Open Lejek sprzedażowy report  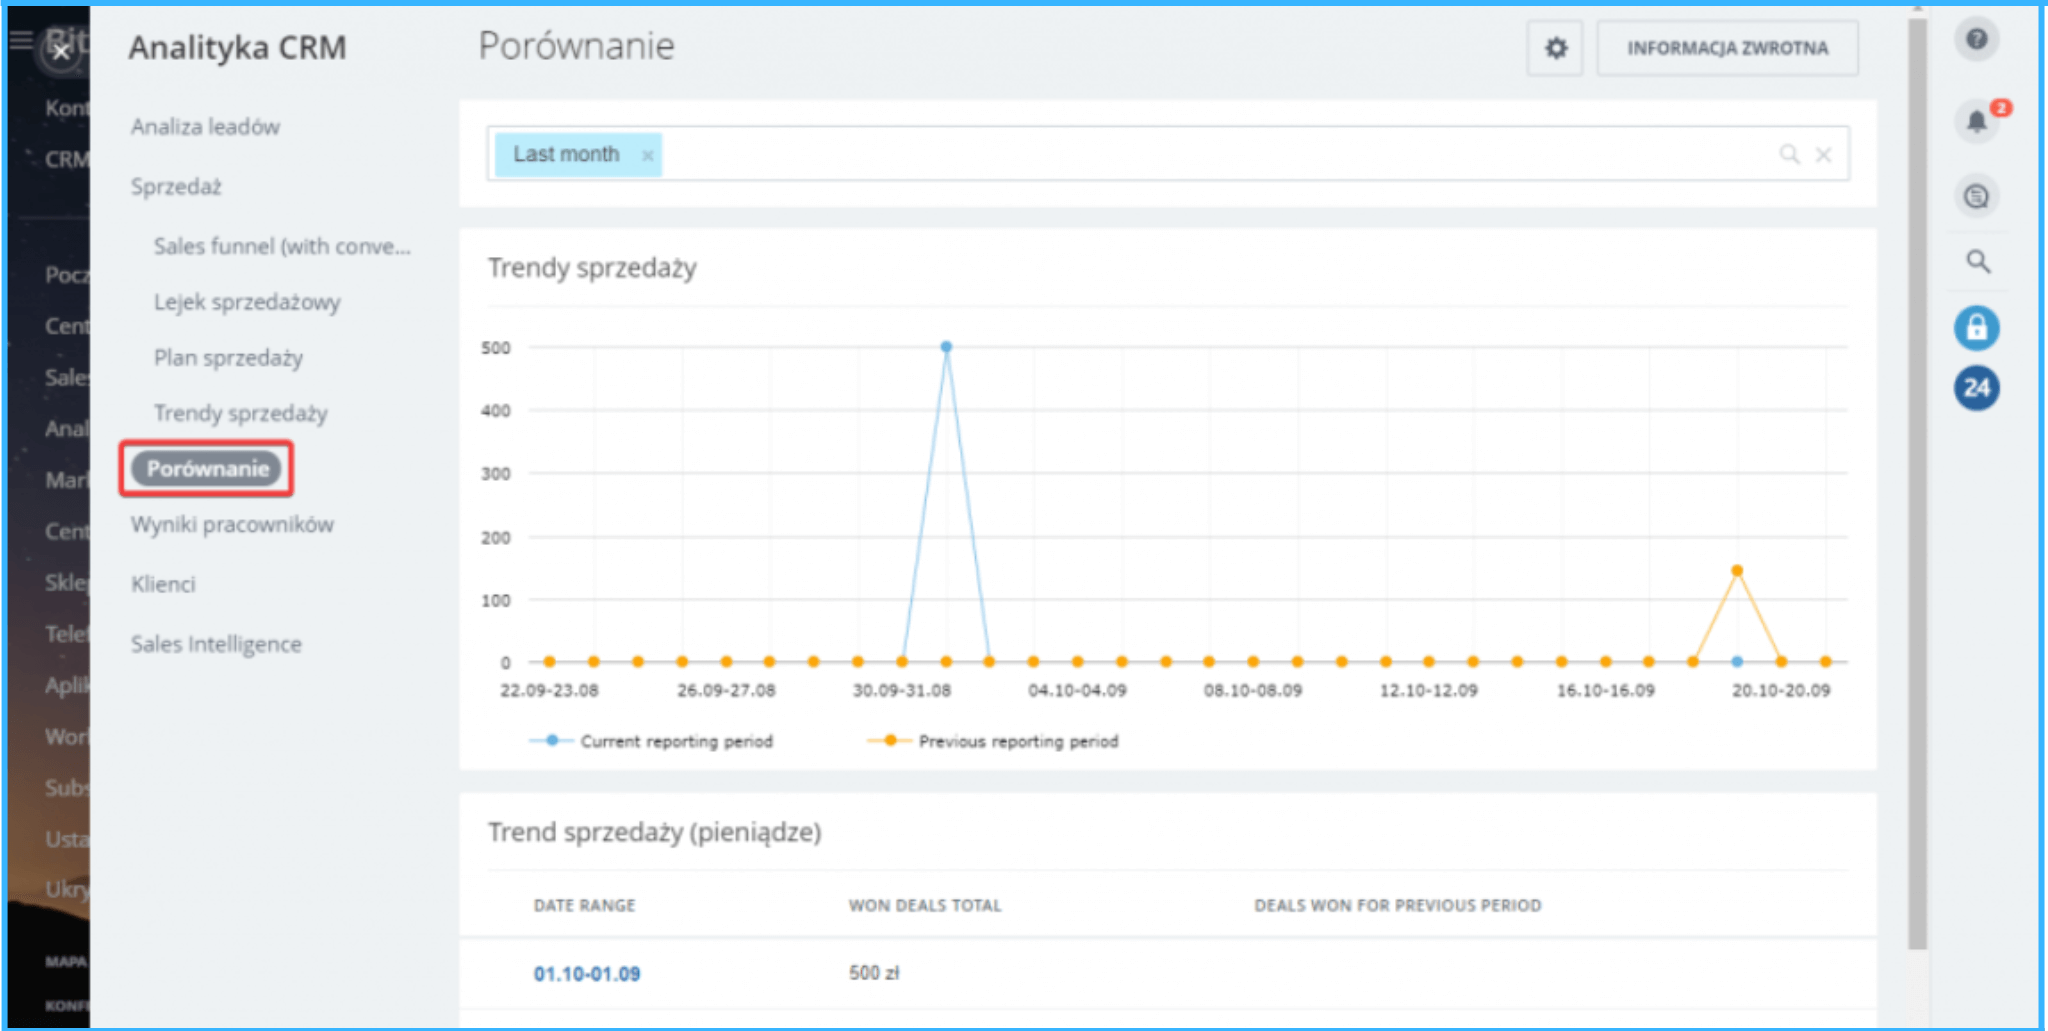(x=247, y=302)
